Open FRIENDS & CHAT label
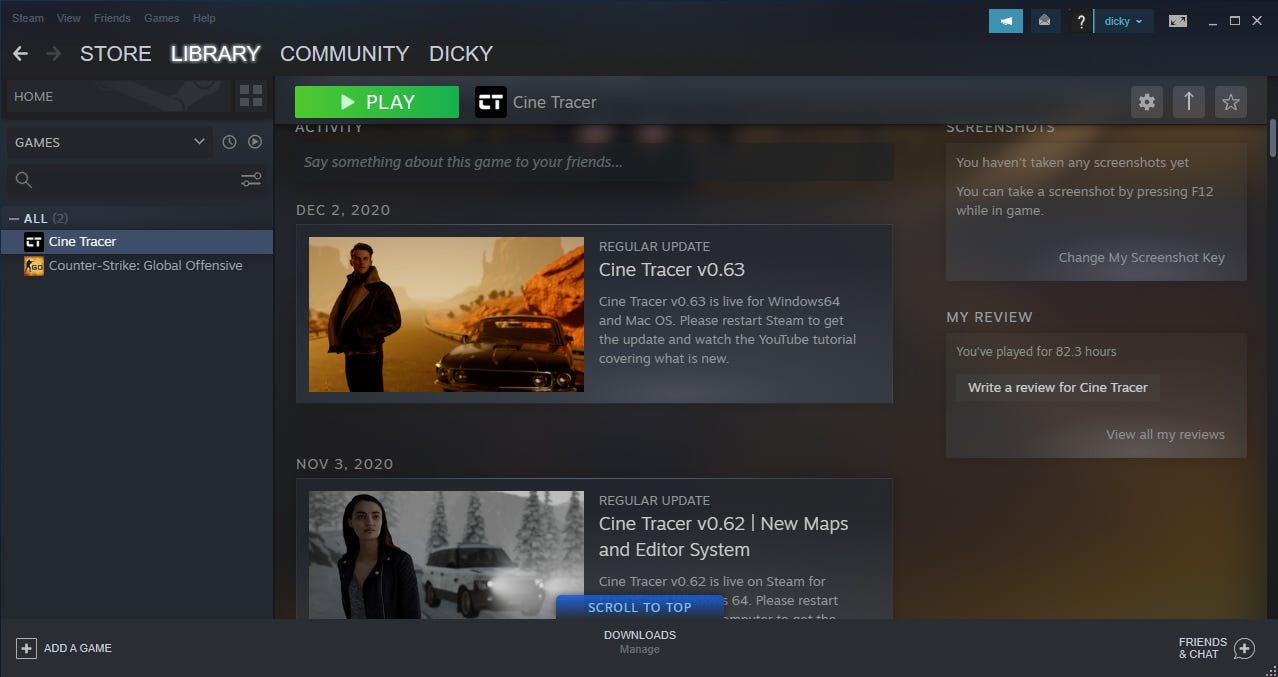 point(1203,648)
